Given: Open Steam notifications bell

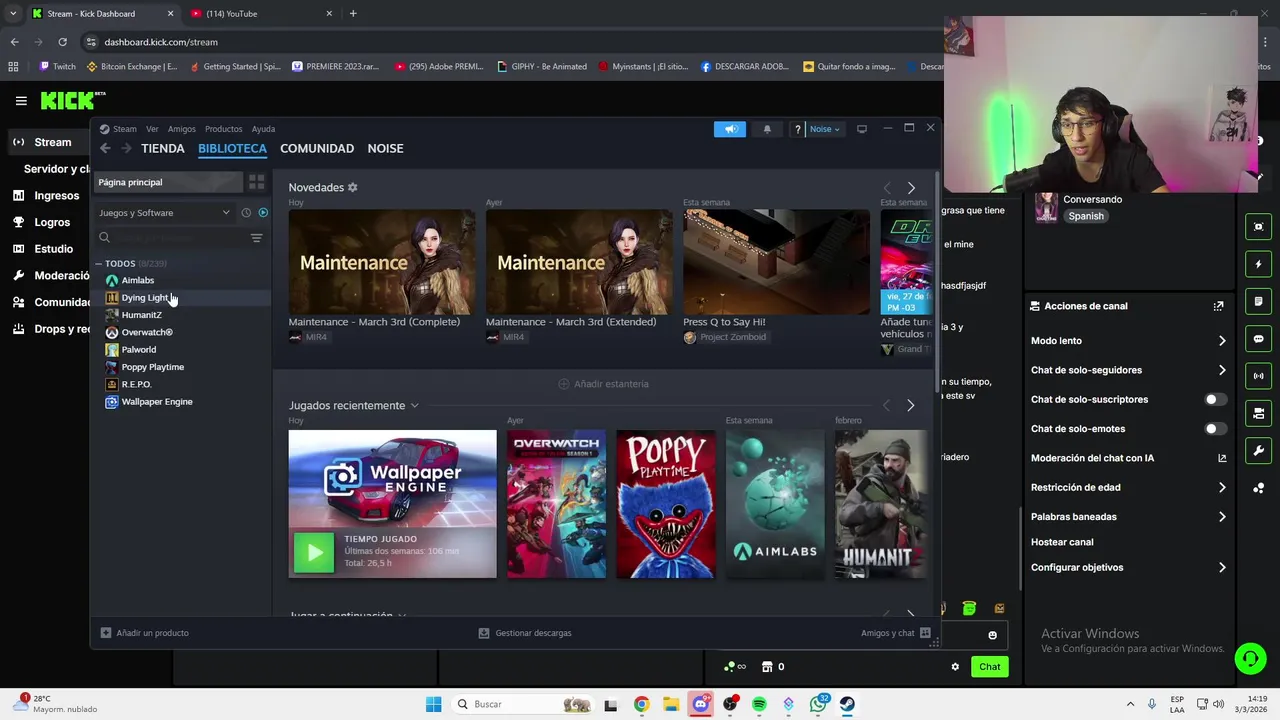Looking at the screenshot, I should 767,129.
